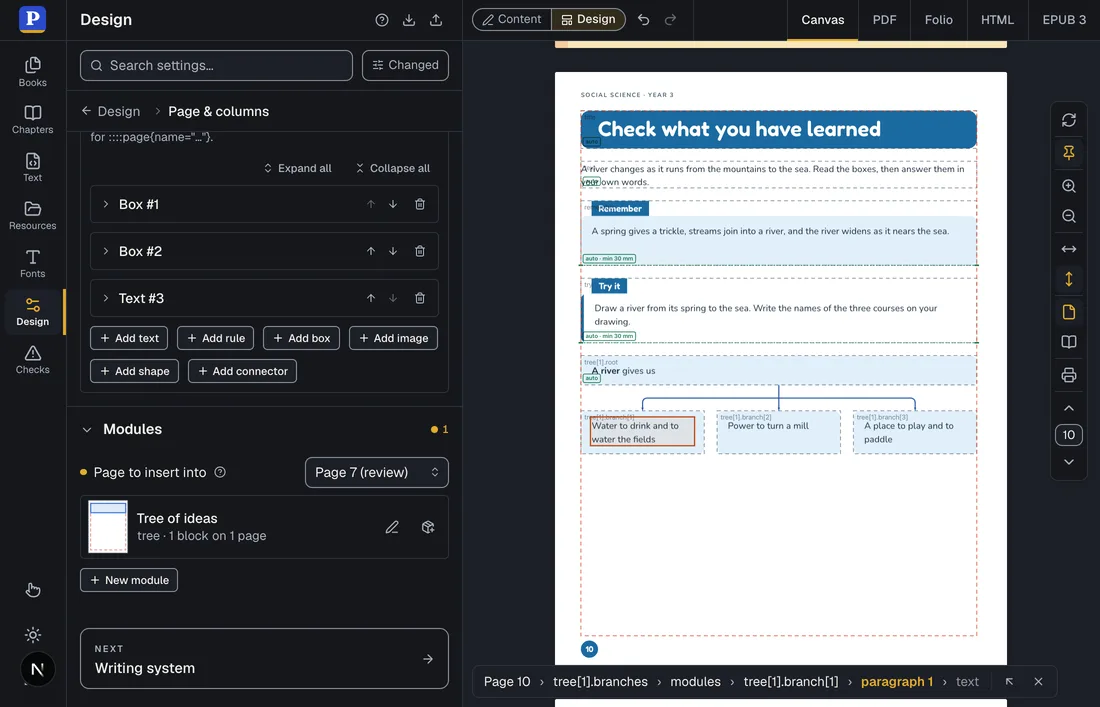Go back to Design breadcrumb
Image resolution: width=1100 pixels, height=707 pixels.
(x=111, y=111)
